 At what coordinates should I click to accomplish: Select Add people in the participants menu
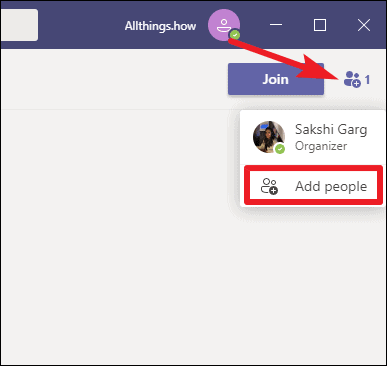313,186
